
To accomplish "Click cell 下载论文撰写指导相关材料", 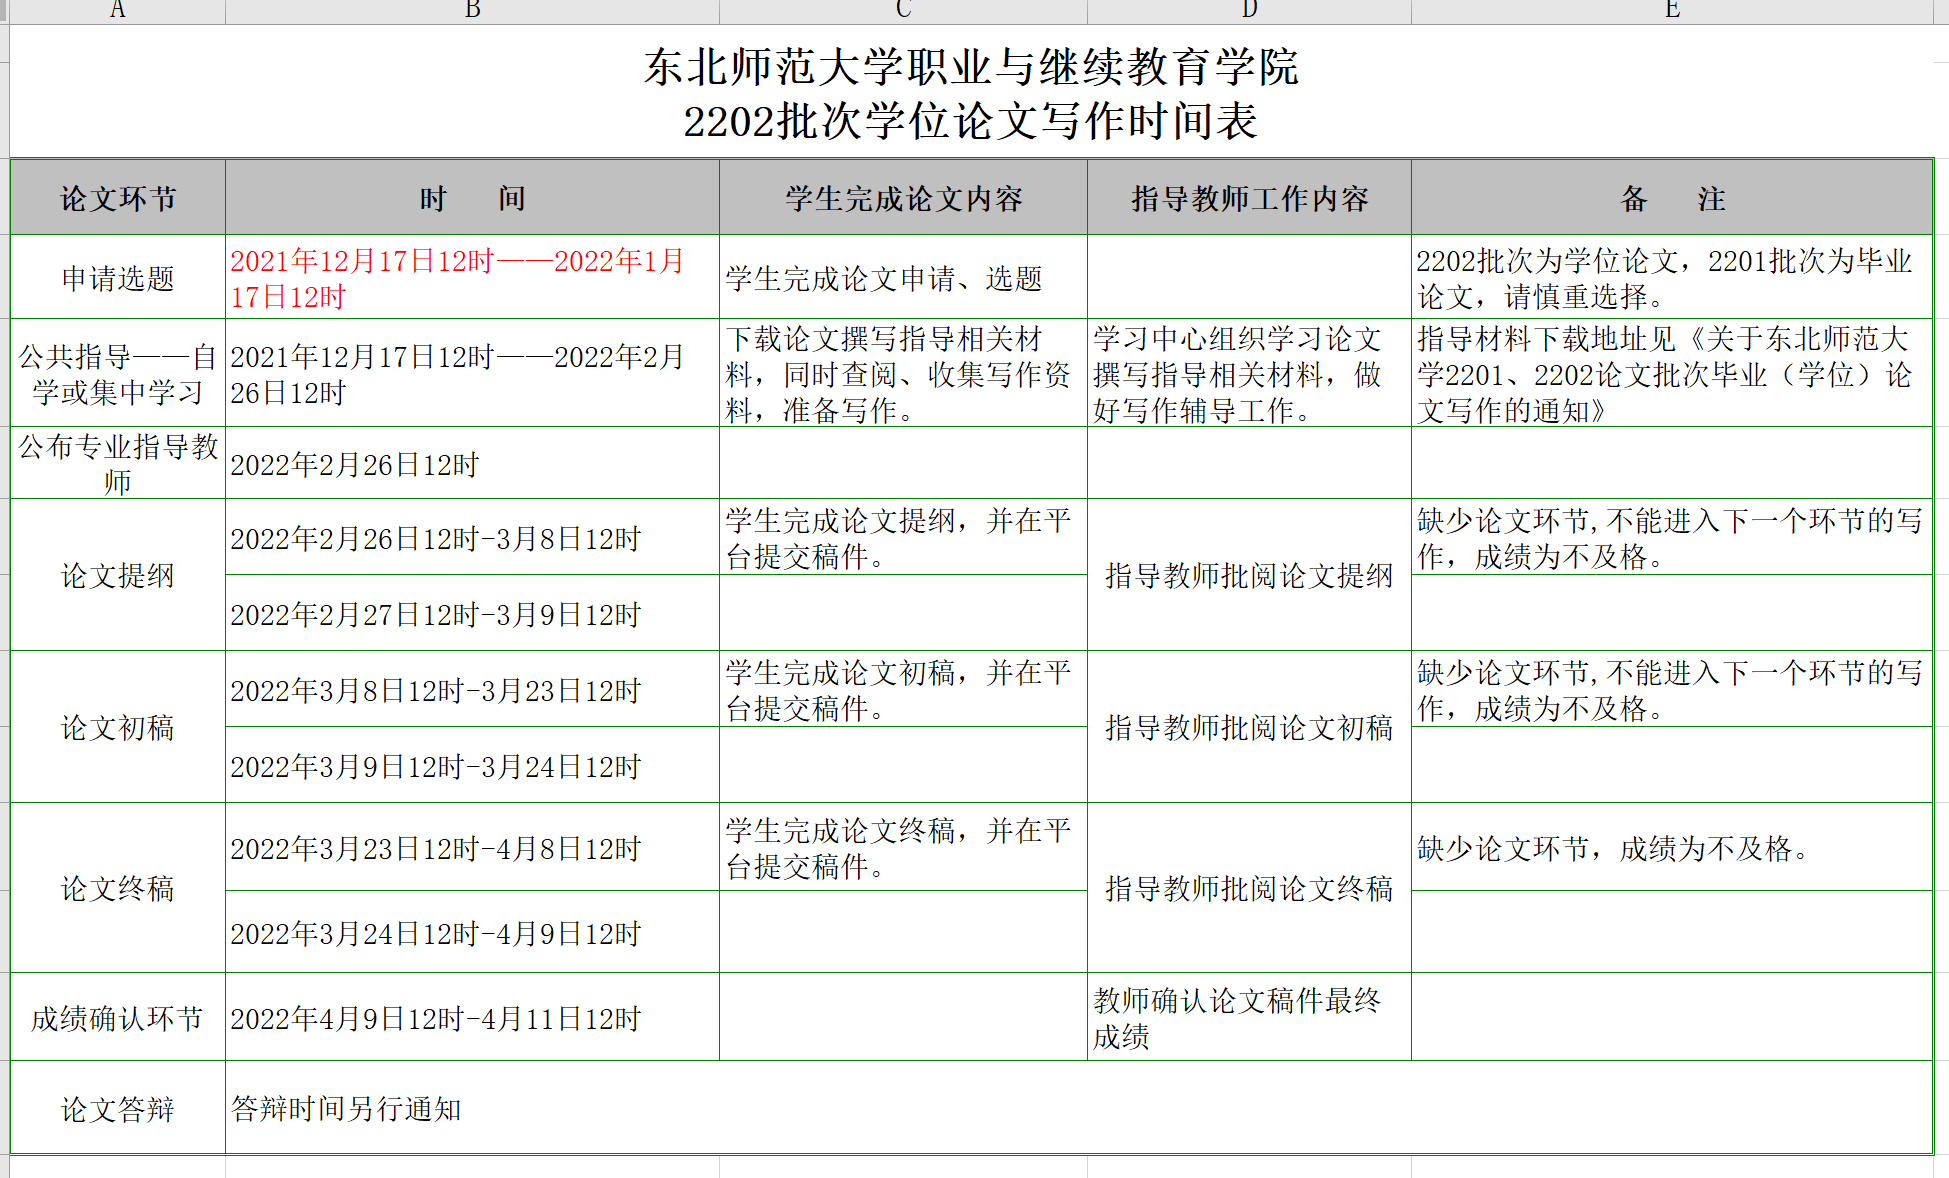I will (903, 373).
